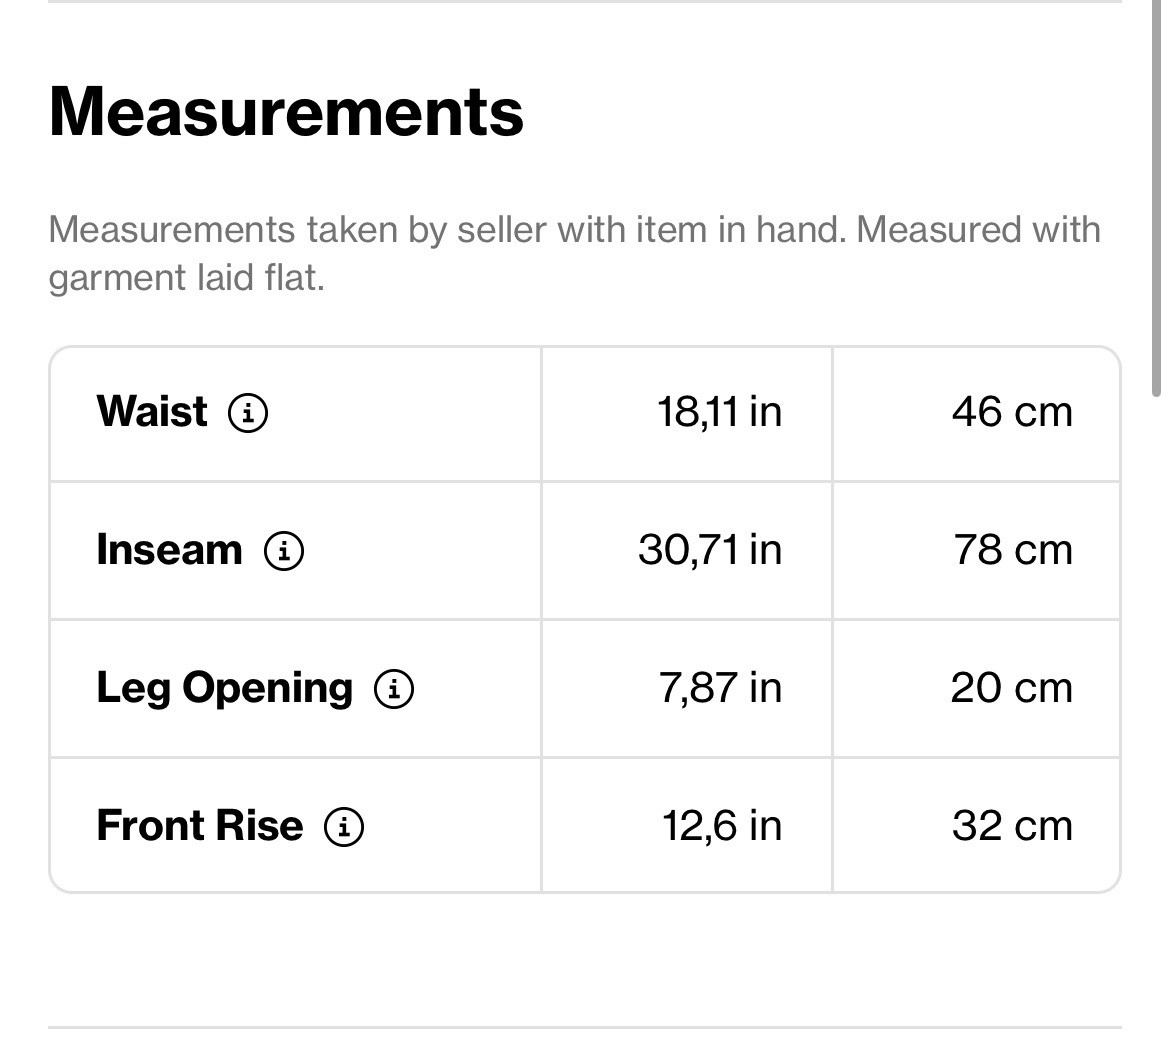Tap the Leg Opening info icon
This screenshot has width=1170, height=1045.
[394, 689]
